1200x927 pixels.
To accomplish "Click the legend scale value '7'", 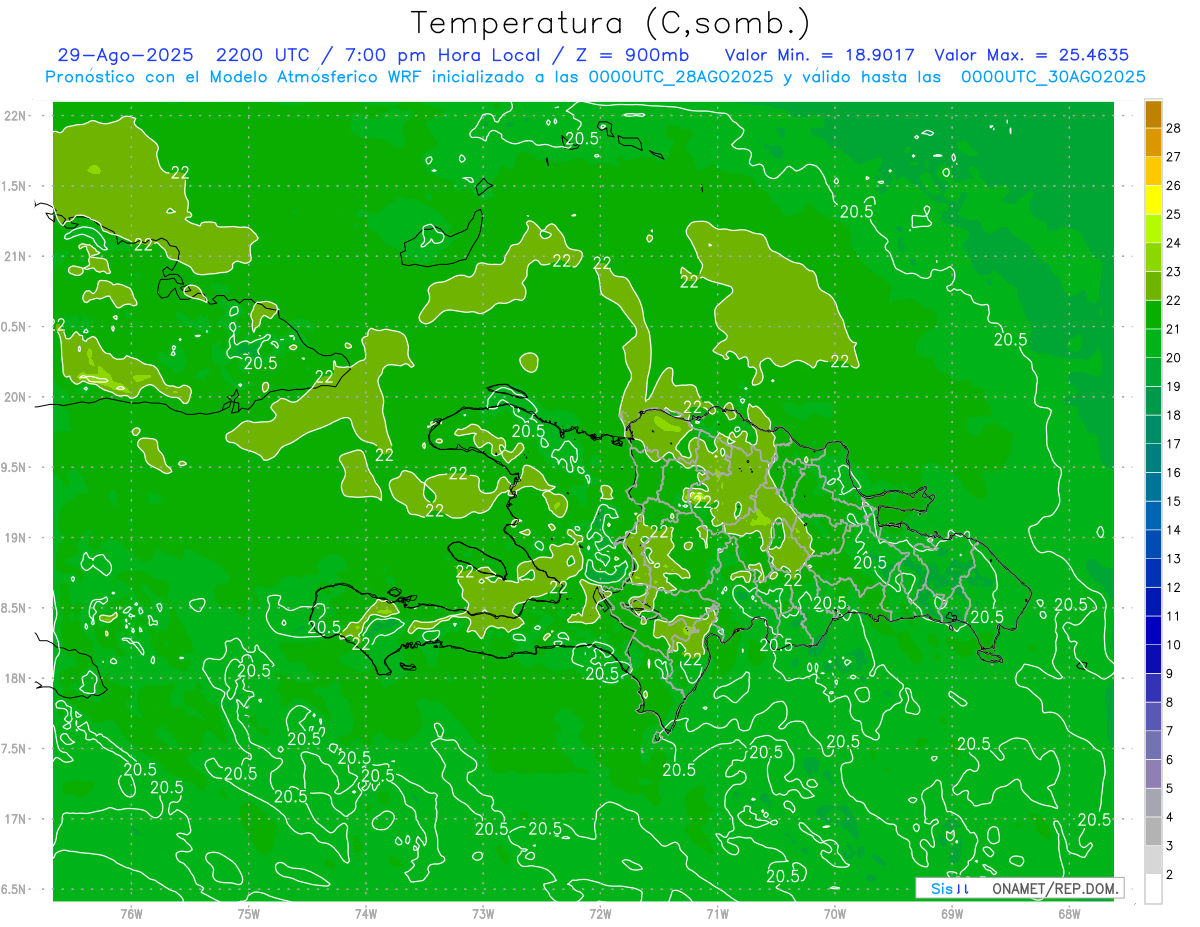I will point(1170,731).
